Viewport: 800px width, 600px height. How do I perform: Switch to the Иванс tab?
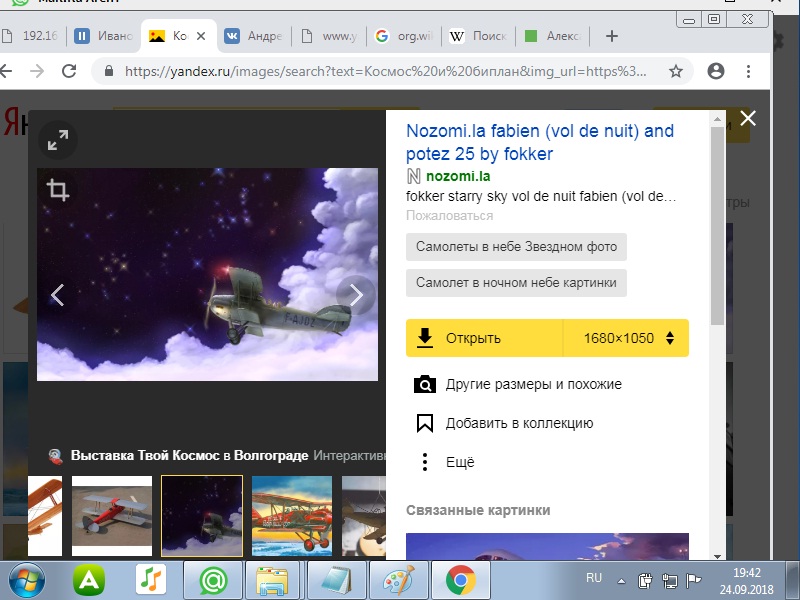point(104,36)
